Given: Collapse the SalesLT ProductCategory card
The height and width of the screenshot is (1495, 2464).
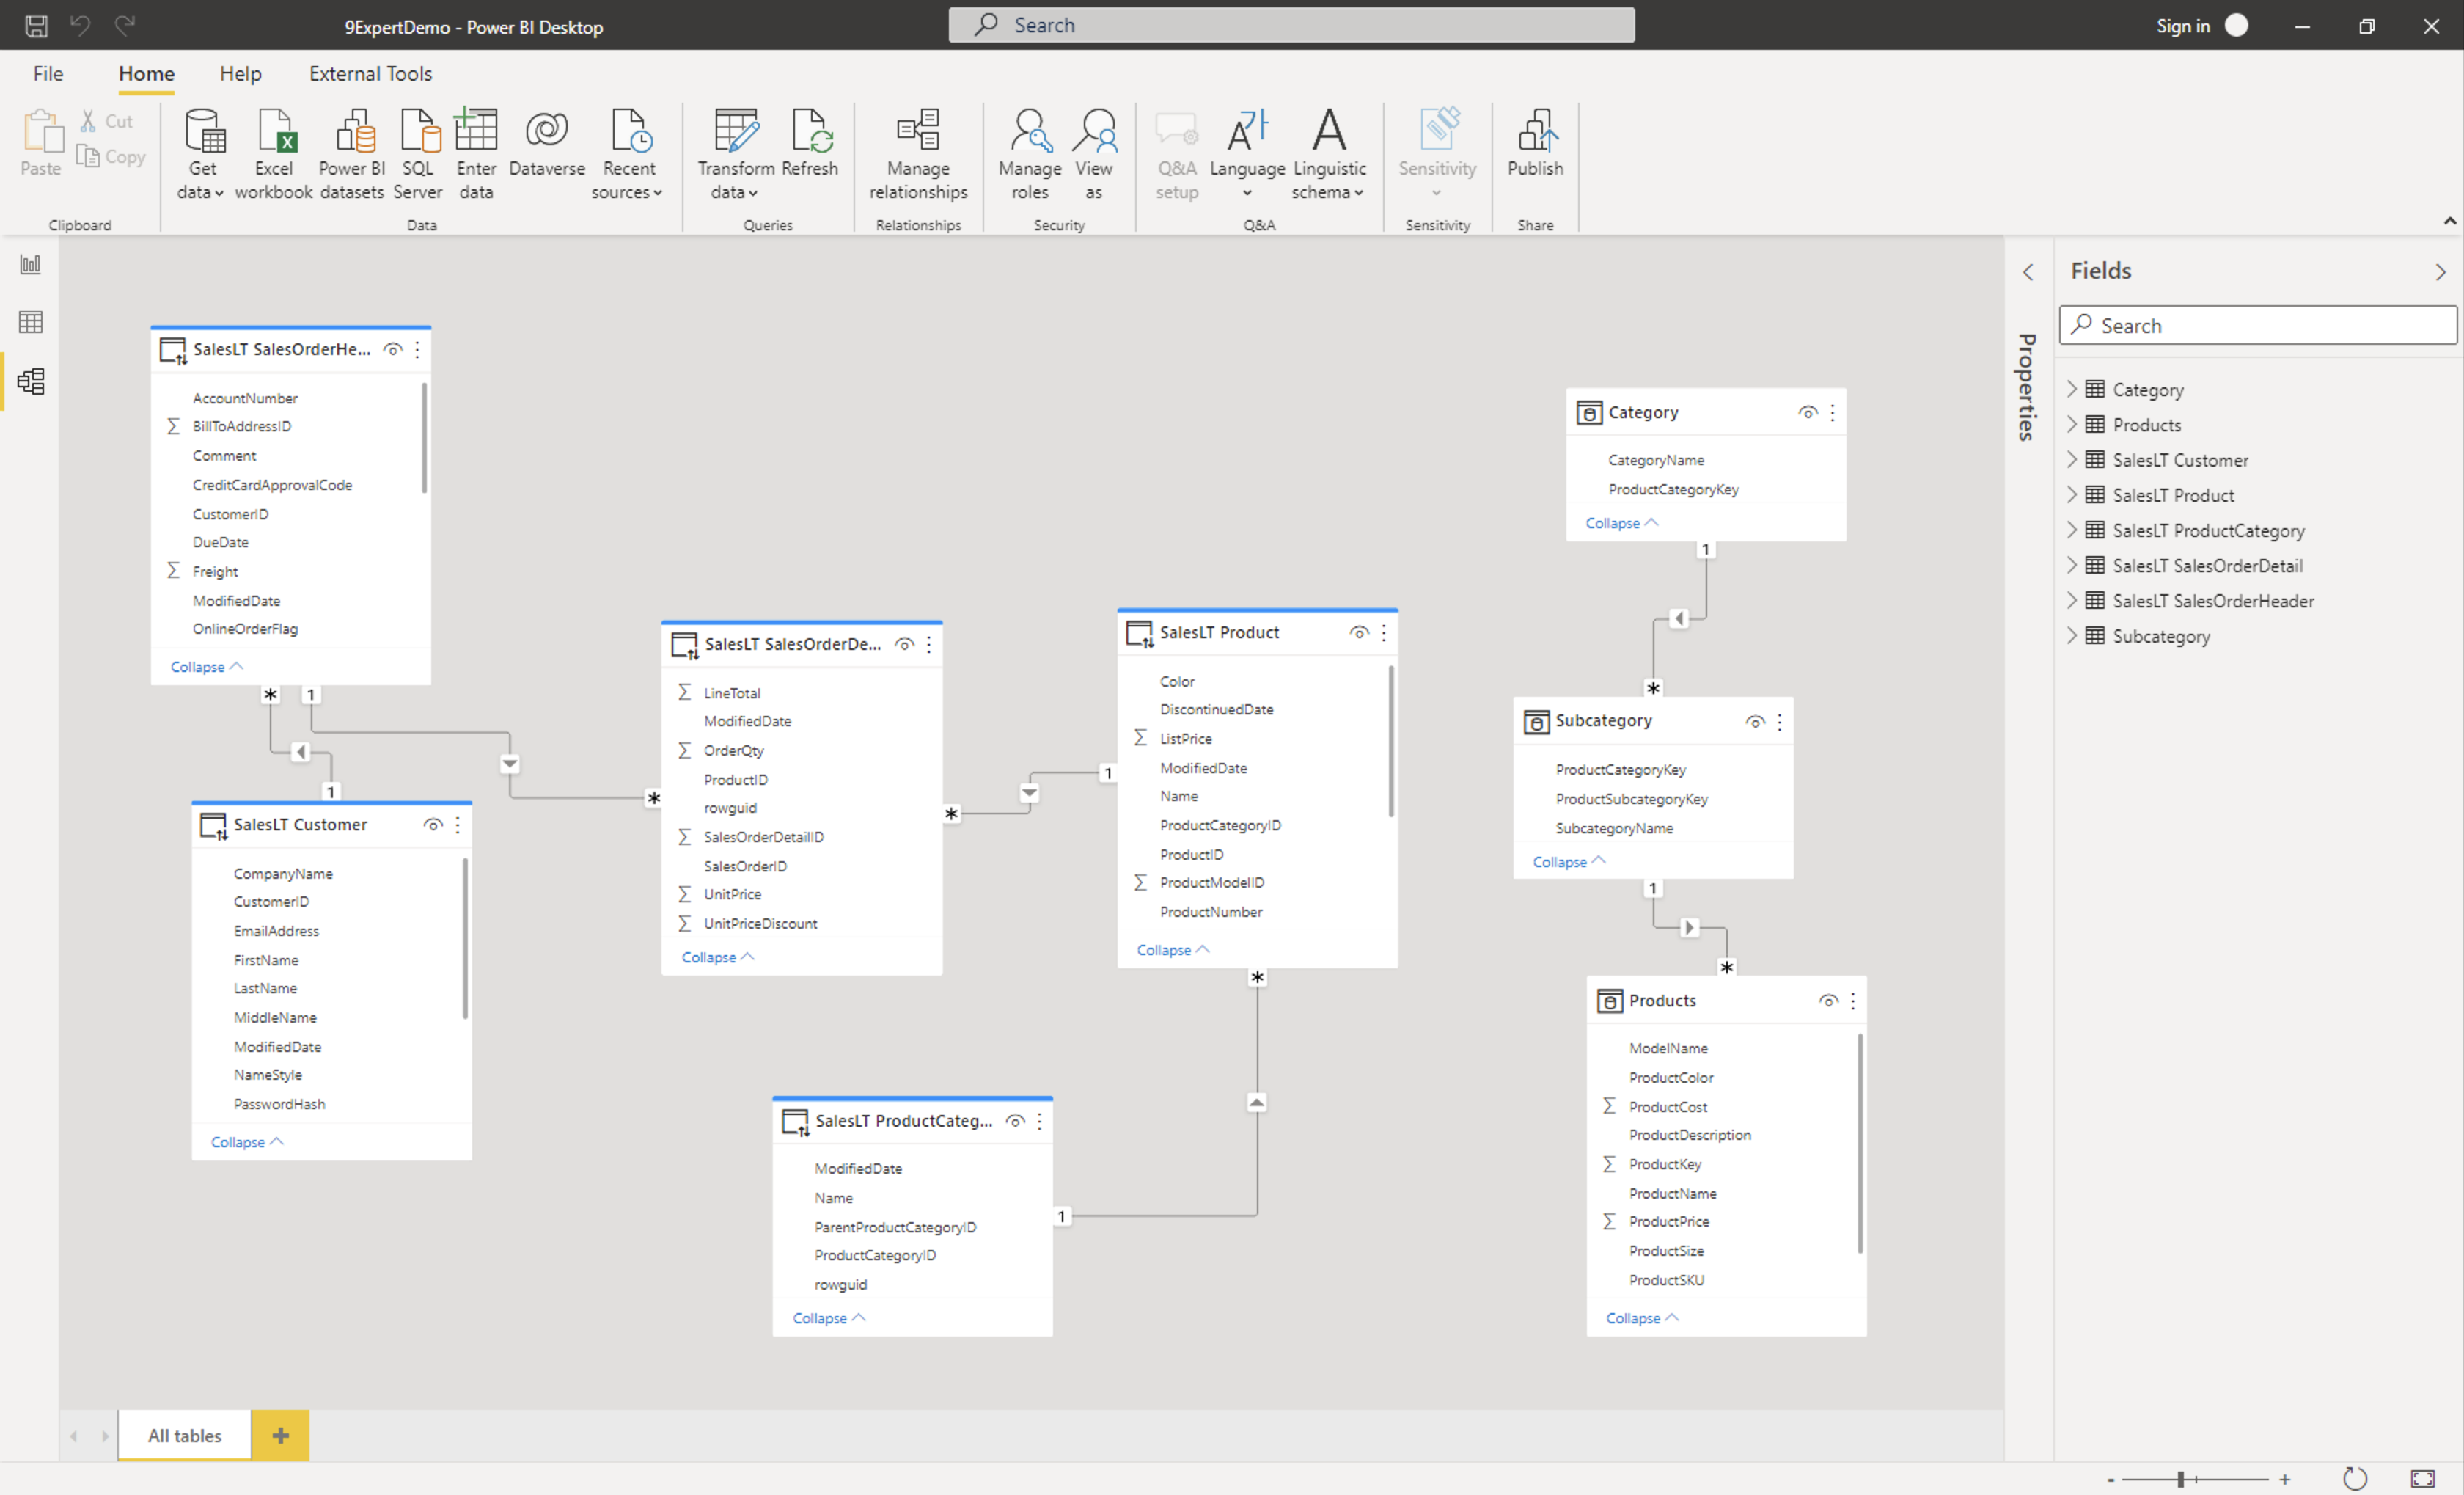Looking at the screenshot, I should coord(828,1318).
